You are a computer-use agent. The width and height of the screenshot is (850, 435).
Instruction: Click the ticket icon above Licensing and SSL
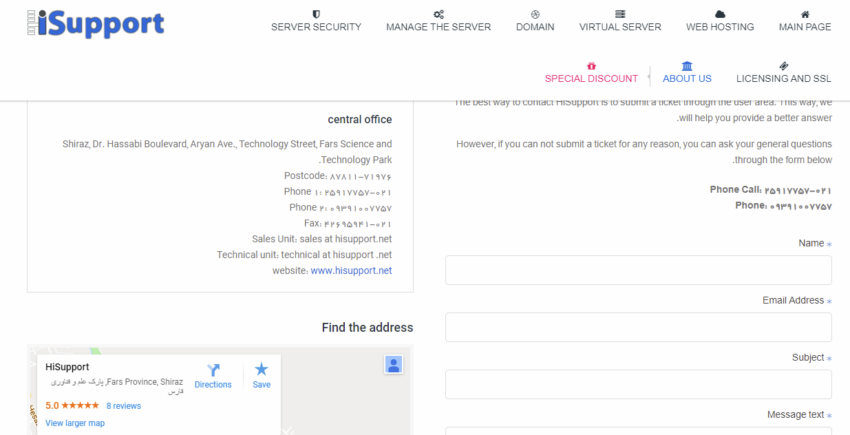coord(783,66)
